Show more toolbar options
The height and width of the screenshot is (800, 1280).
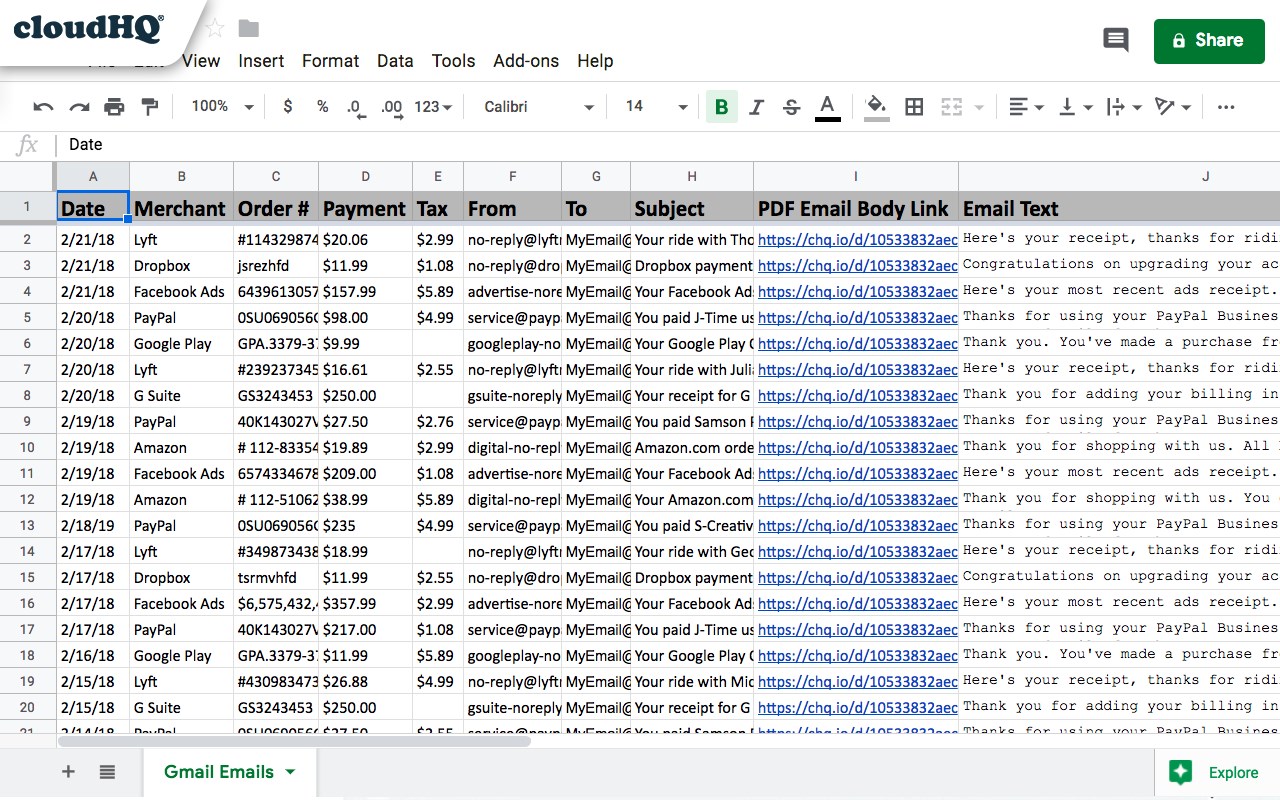pos(1226,107)
